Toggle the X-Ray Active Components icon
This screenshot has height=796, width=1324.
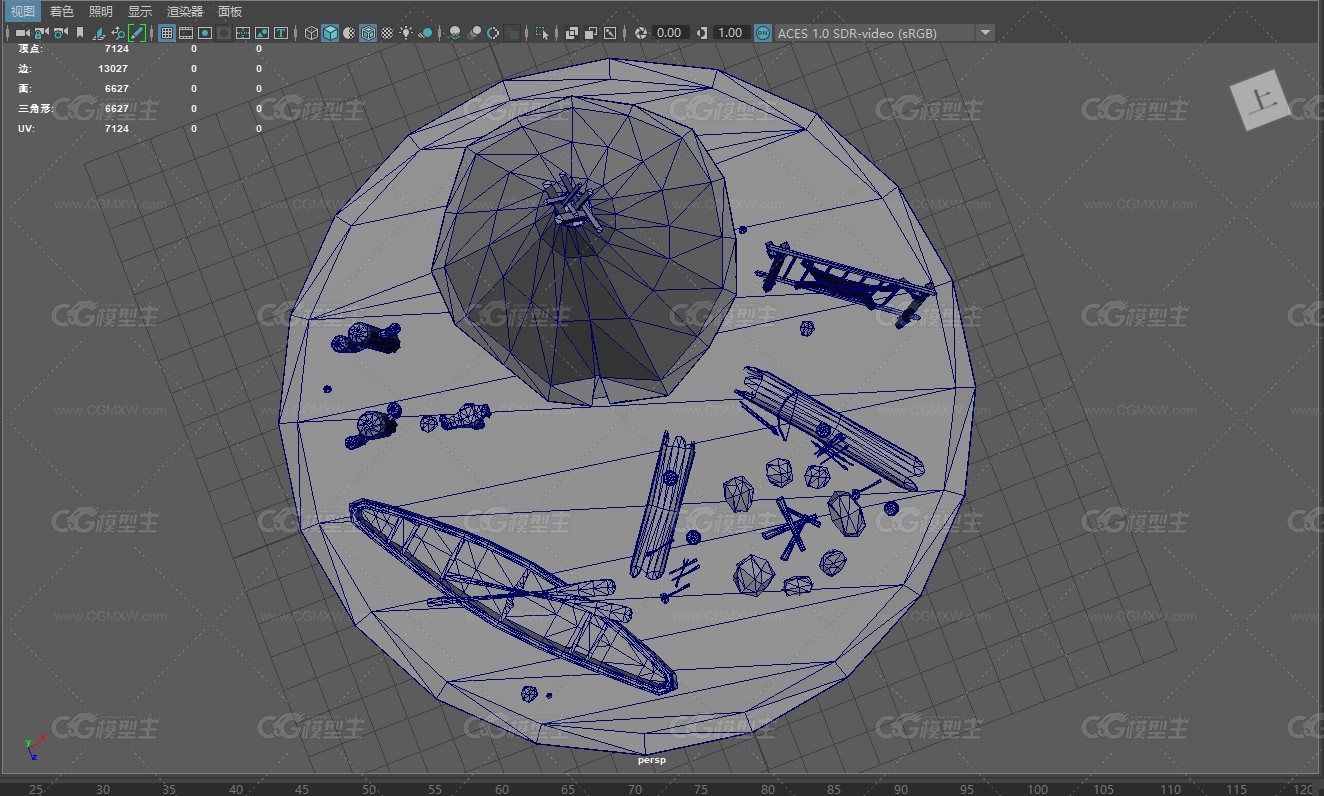591,33
